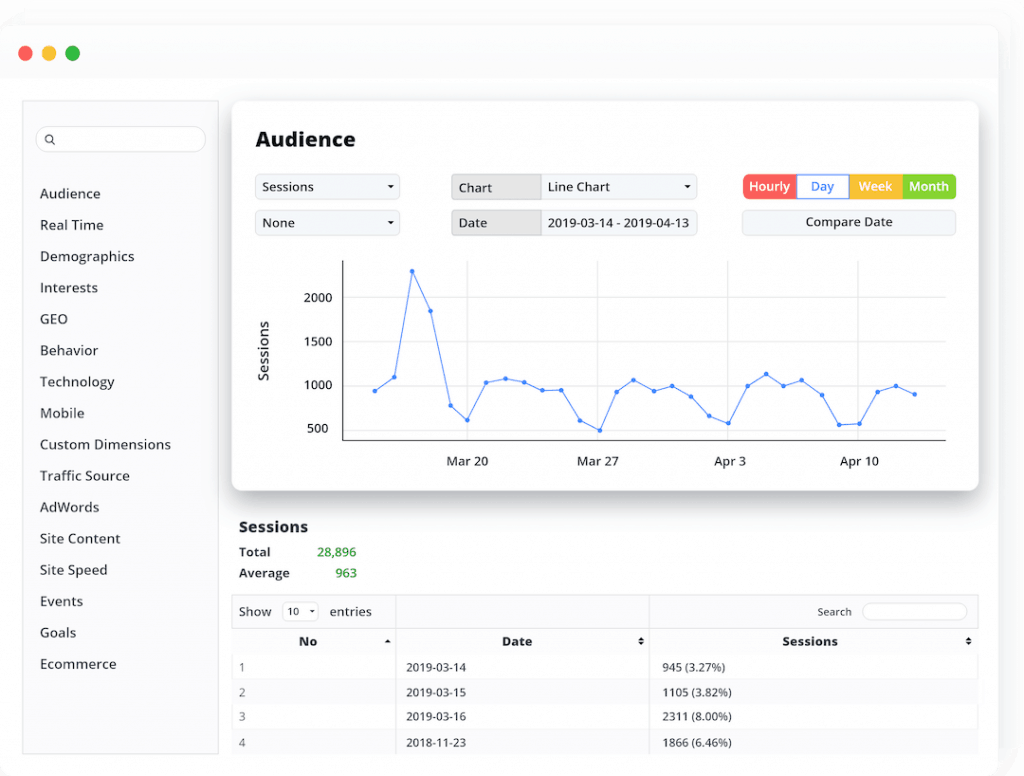The height and width of the screenshot is (776, 1024).
Task: Open the Traffic Source section
Action: pyautogui.click(x=84, y=475)
